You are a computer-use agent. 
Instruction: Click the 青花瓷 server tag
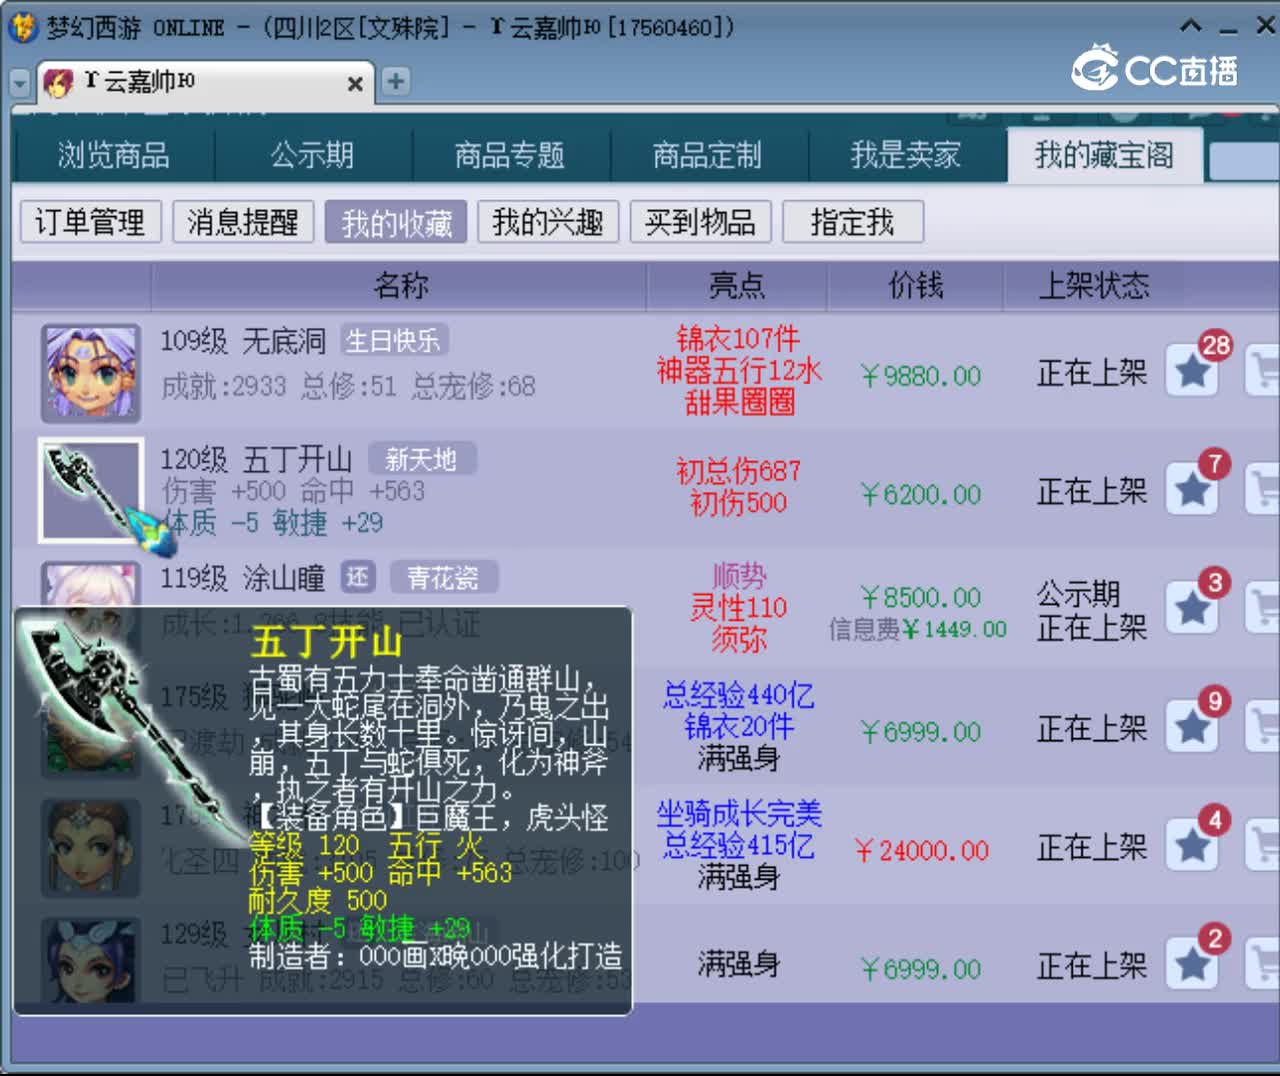pos(443,577)
